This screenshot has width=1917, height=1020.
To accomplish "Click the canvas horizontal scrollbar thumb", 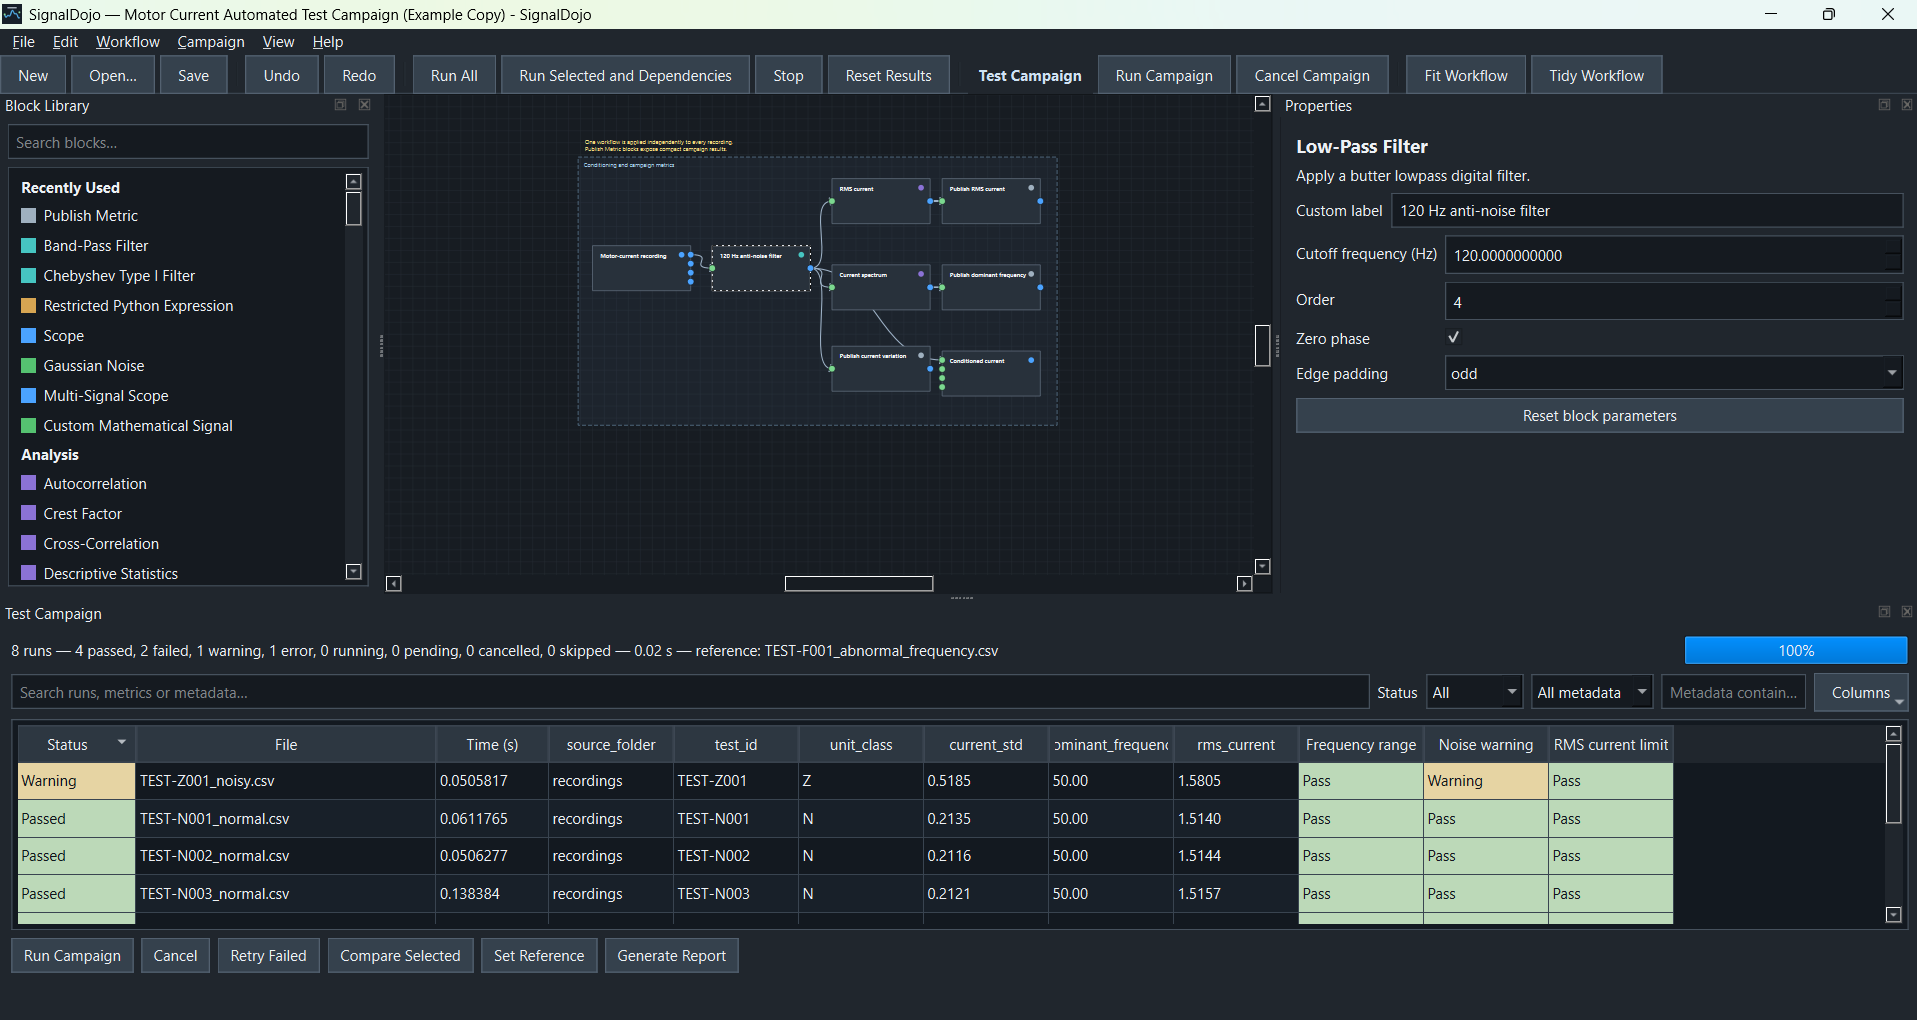I will [x=859, y=584].
